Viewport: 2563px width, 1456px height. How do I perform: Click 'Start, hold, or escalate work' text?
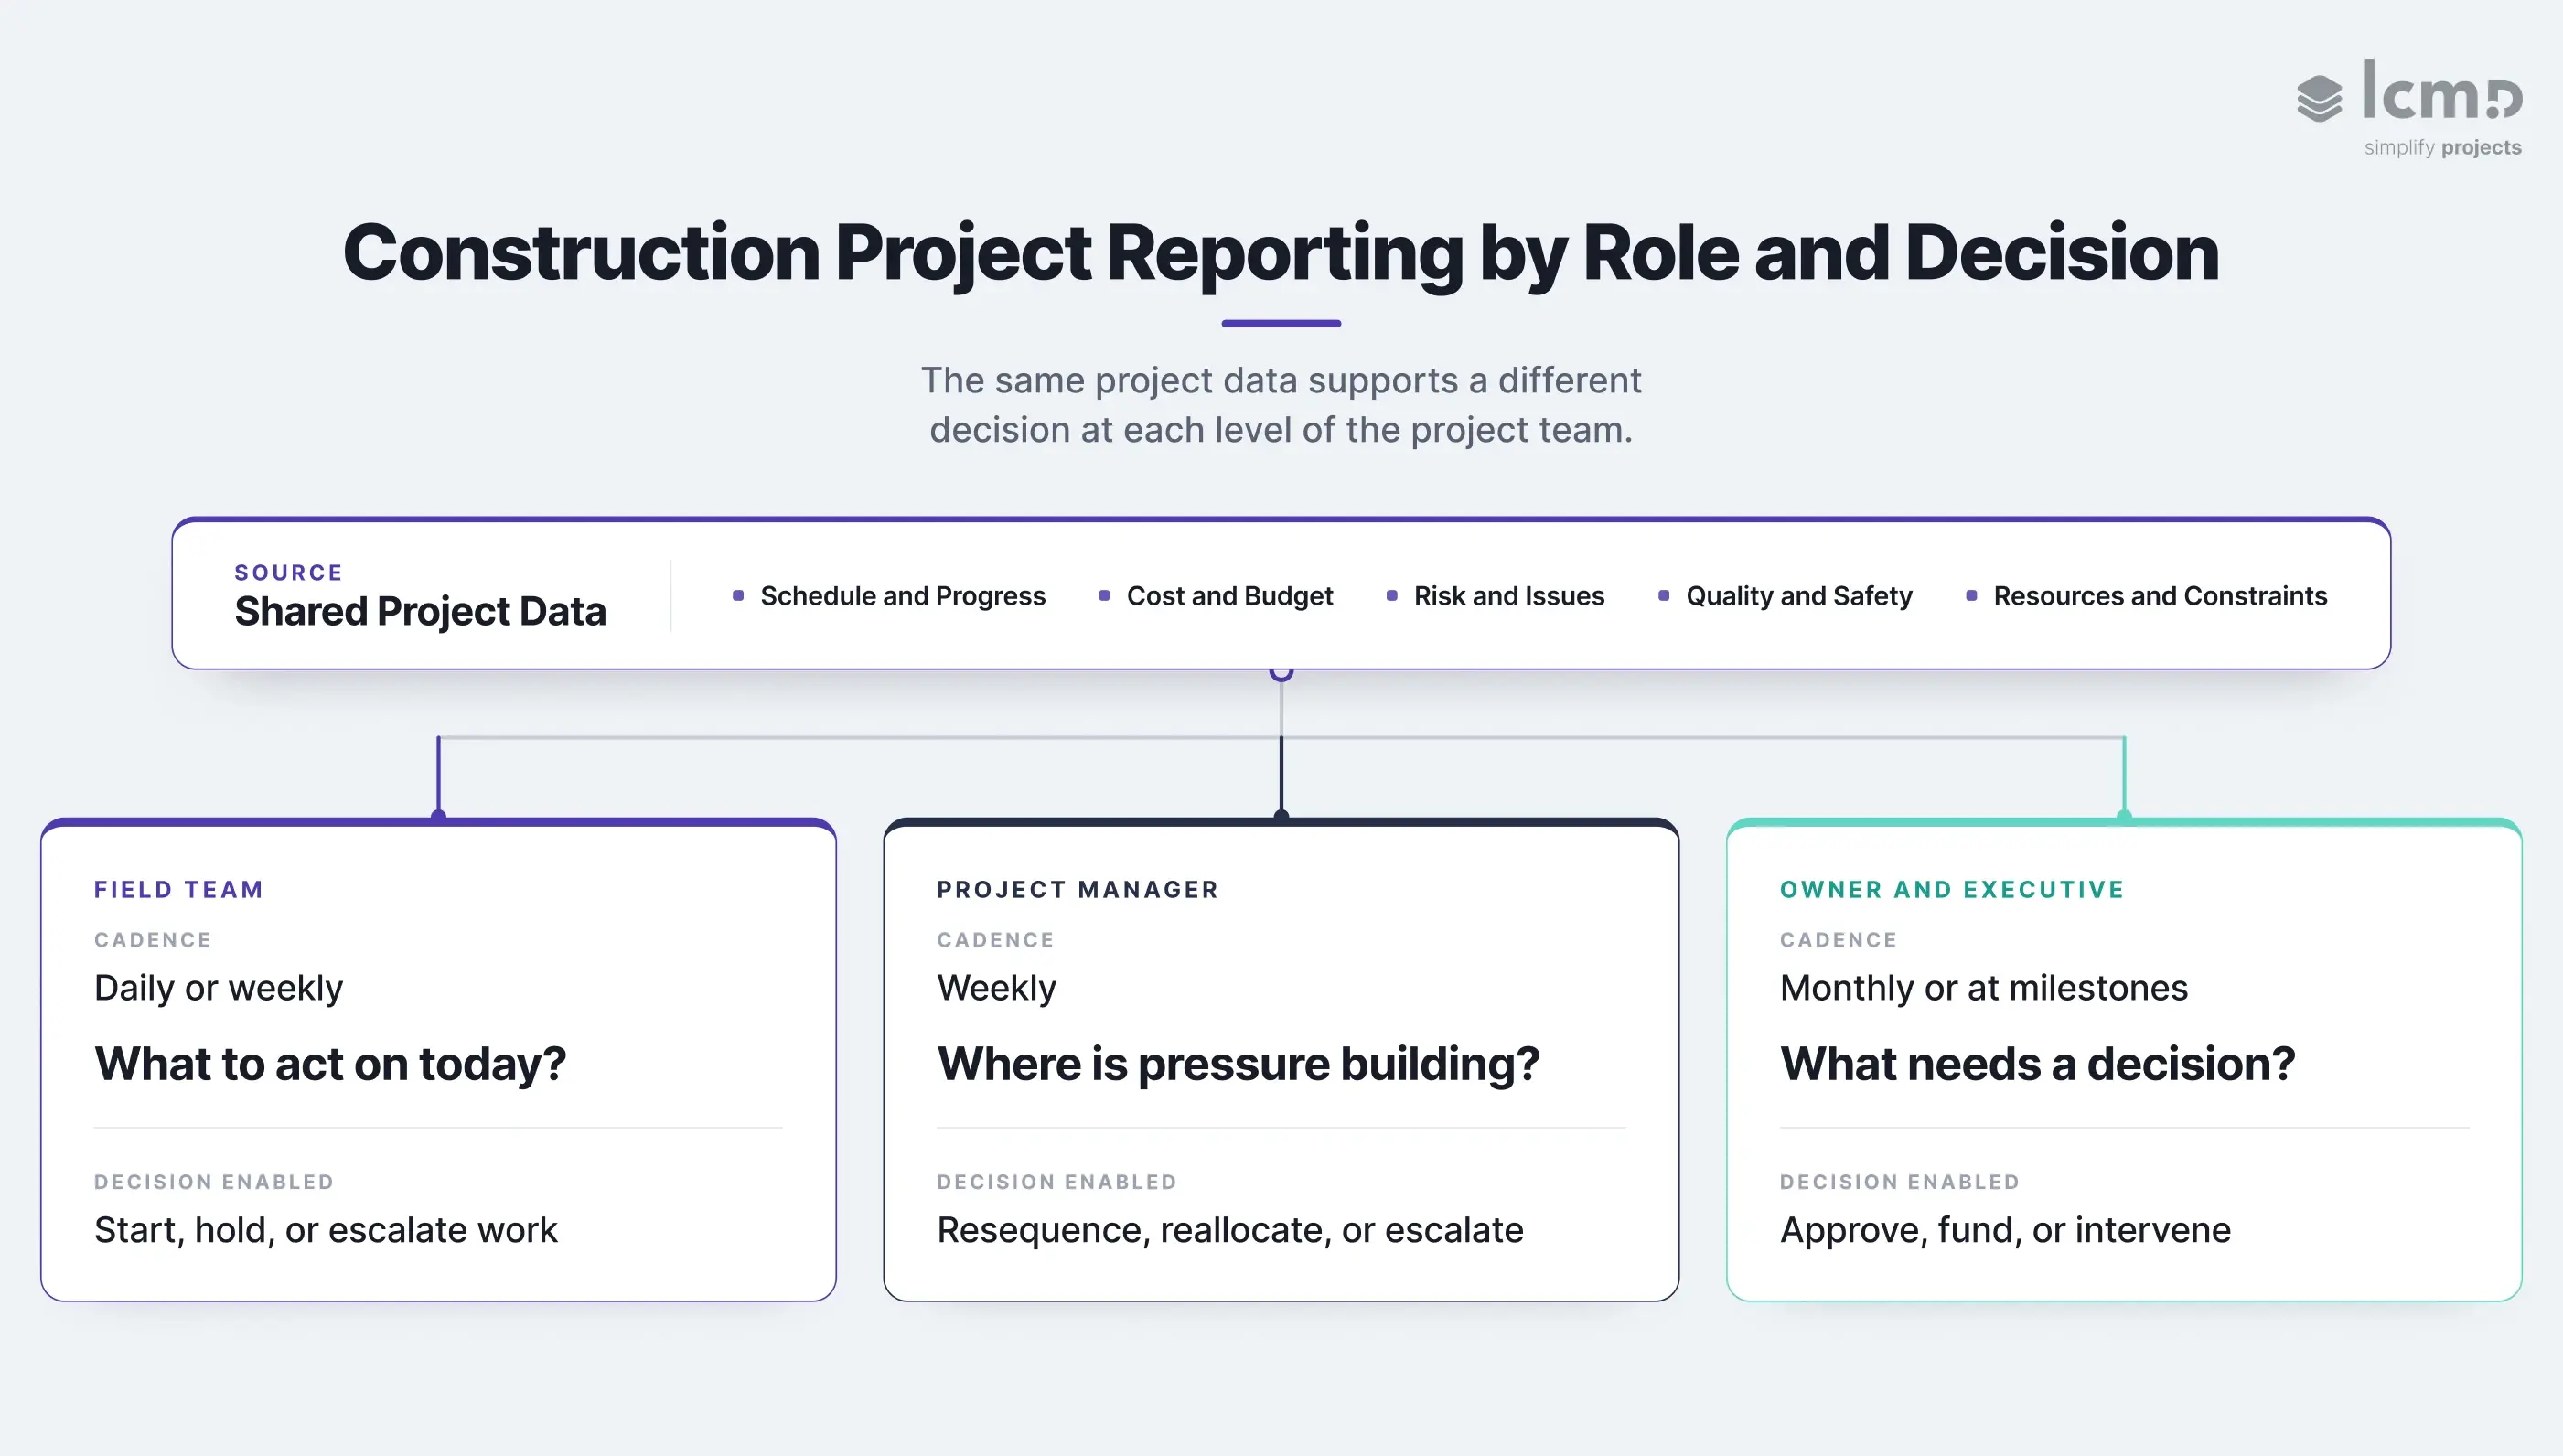tap(325, 1230)
